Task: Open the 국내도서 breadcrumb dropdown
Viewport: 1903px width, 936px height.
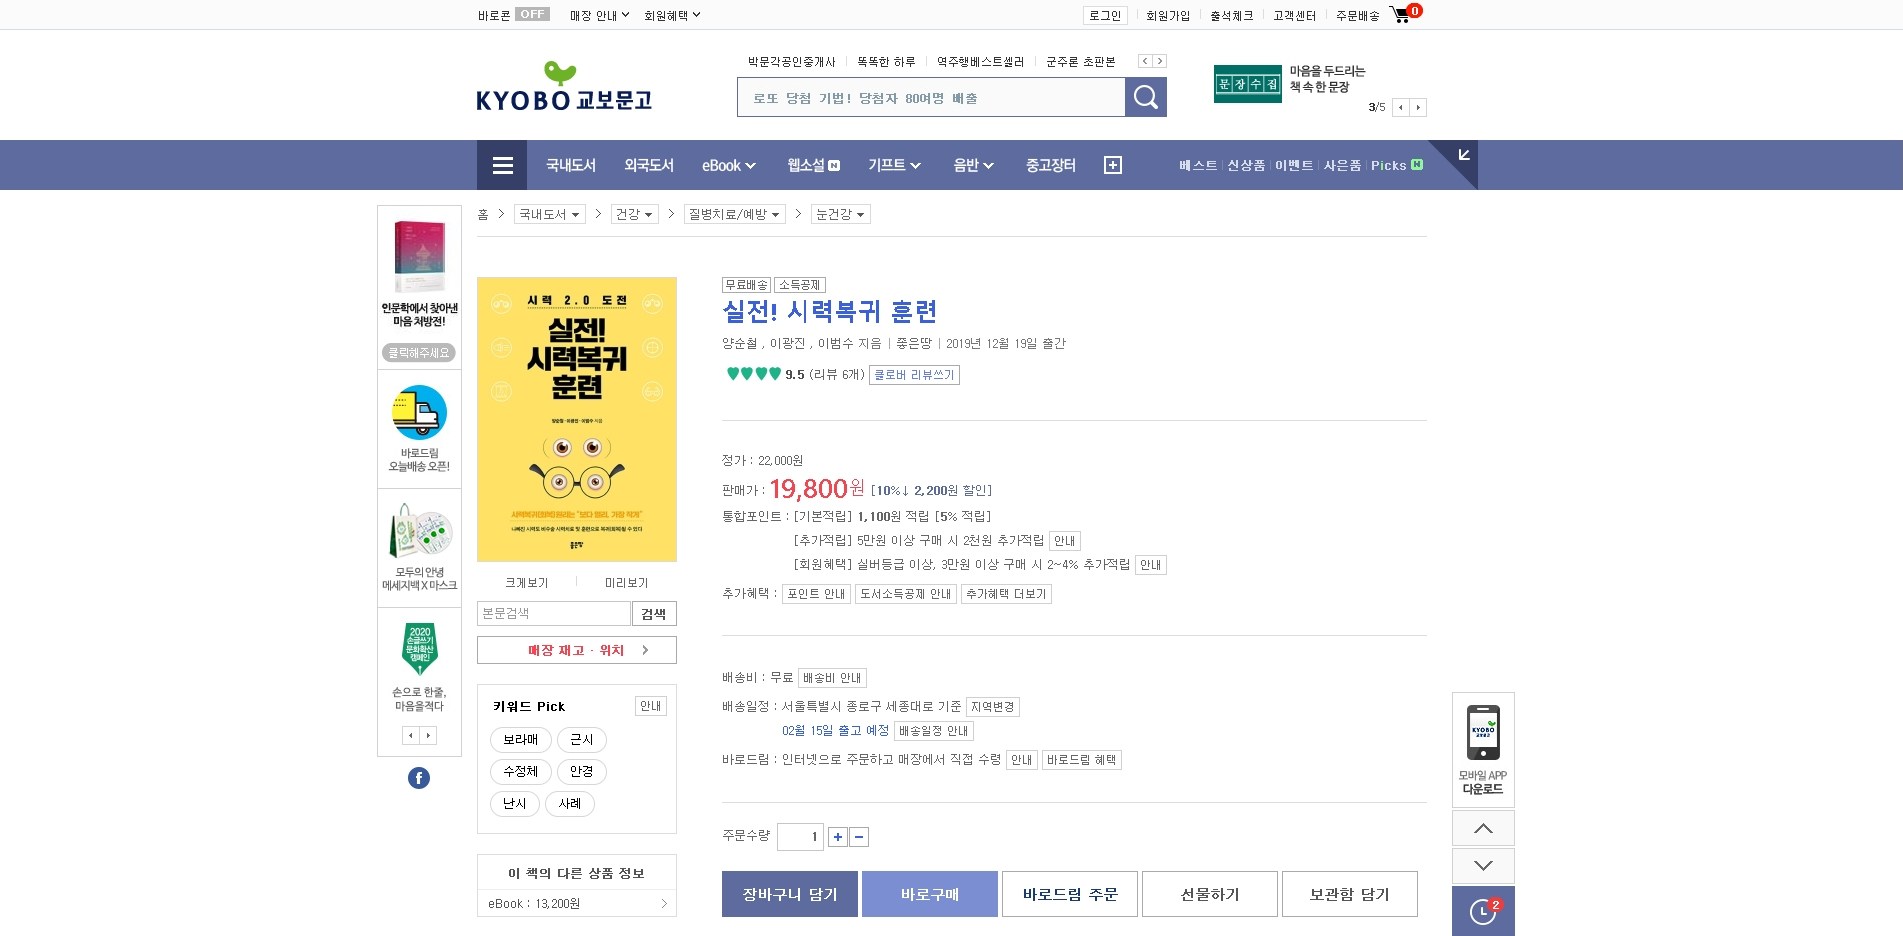Action: point(549,214)
